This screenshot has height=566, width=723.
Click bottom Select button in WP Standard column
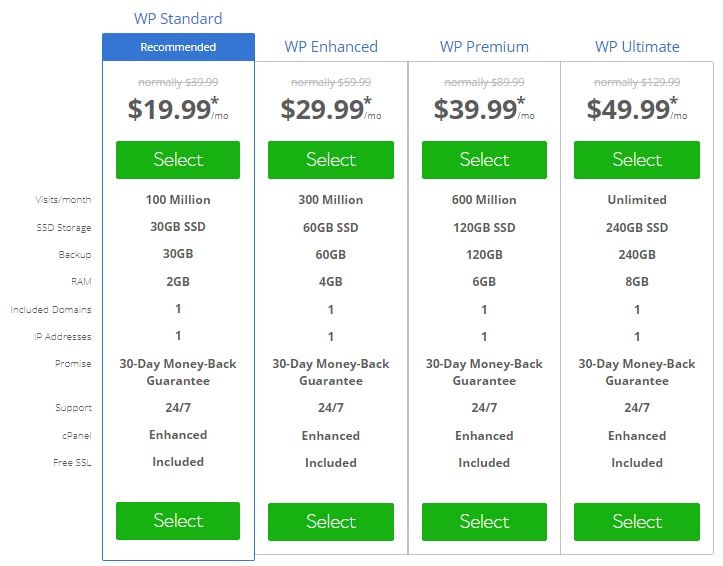[178, 521]
